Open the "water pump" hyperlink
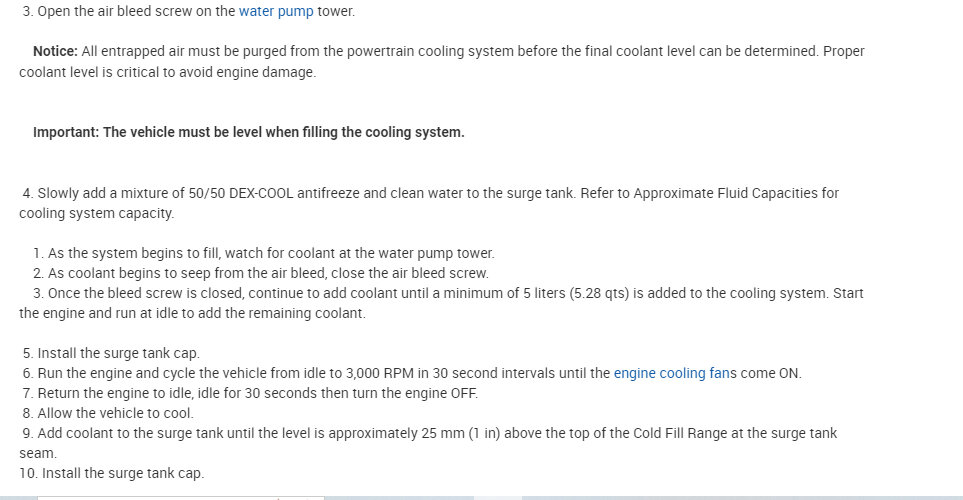The image size is (963, 500). (x=275, y=12)
